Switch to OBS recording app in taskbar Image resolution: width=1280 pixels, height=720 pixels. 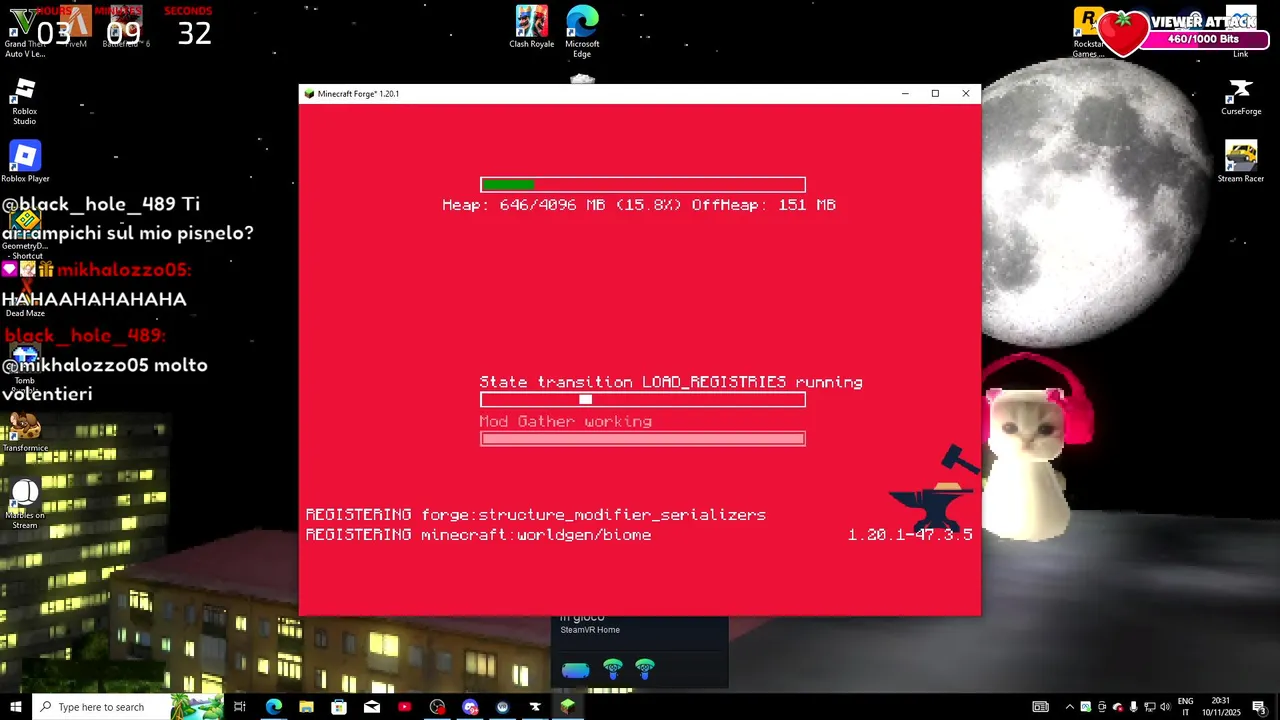coord(437,707)
